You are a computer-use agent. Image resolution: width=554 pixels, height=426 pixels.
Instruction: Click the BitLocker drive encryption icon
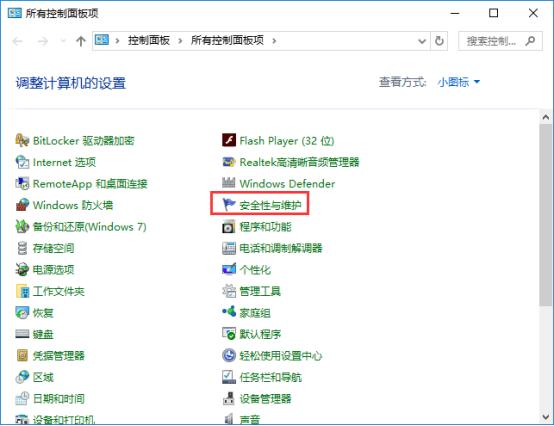[x=22, y=140]
